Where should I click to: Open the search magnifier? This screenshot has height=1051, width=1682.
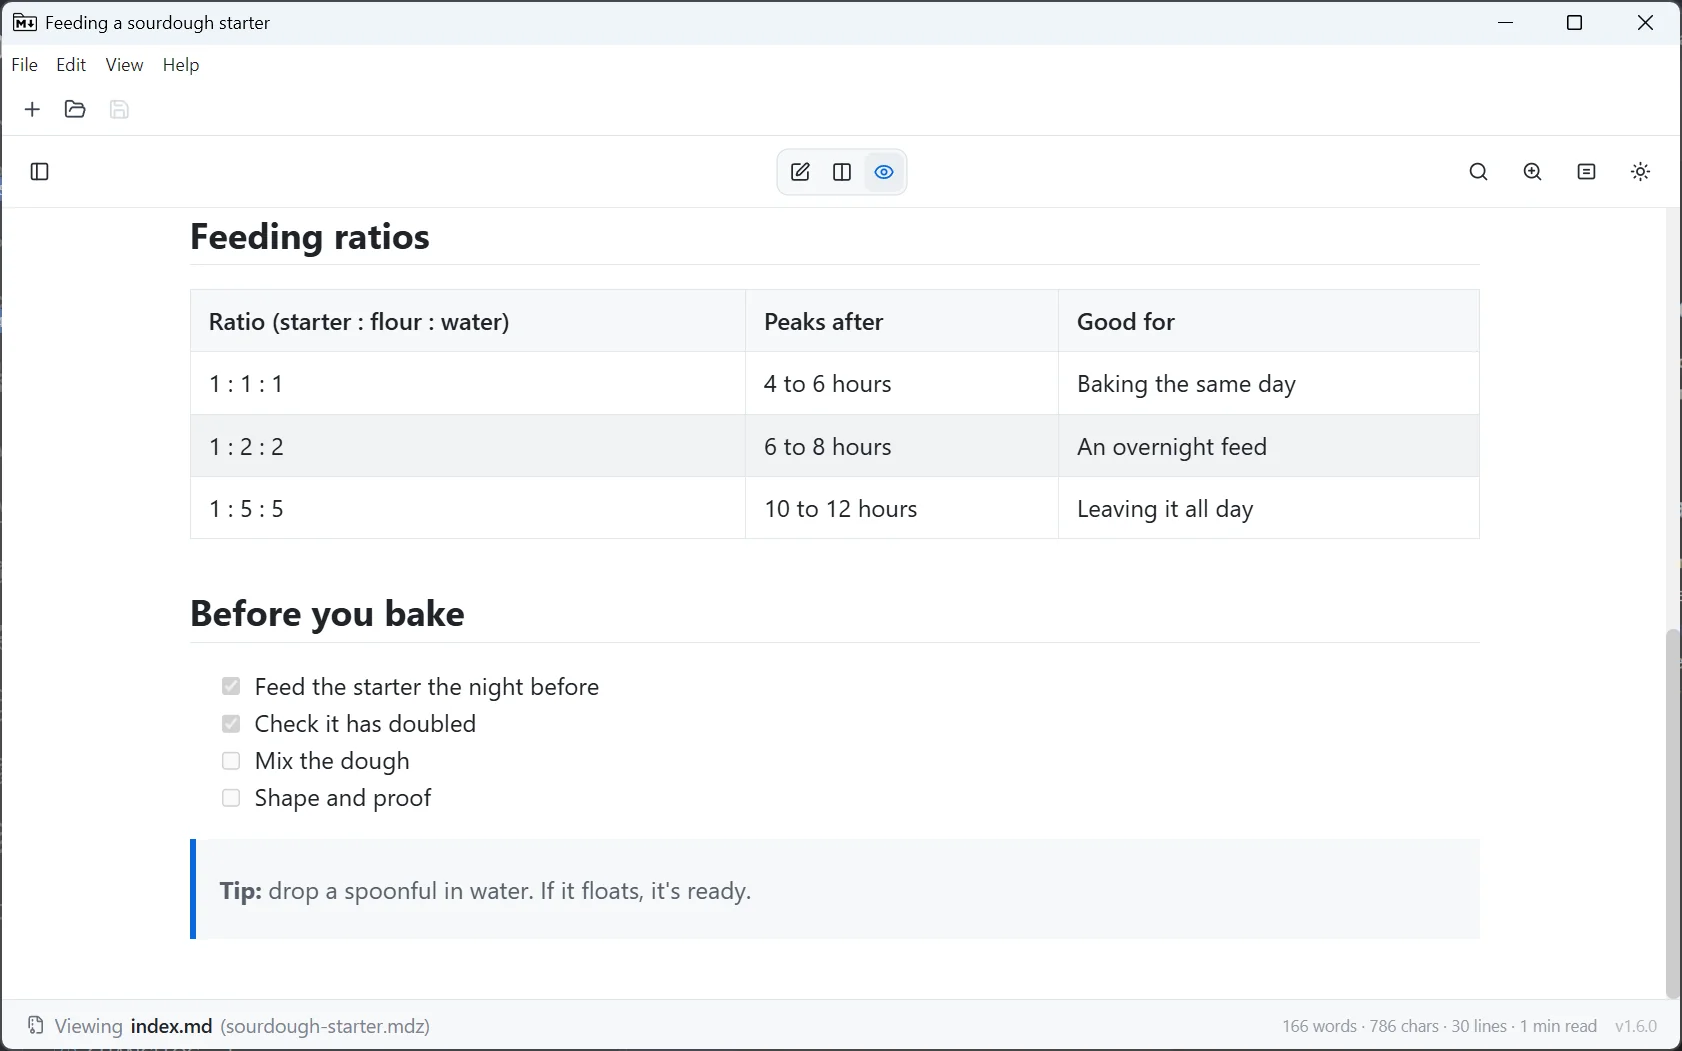1479,172
